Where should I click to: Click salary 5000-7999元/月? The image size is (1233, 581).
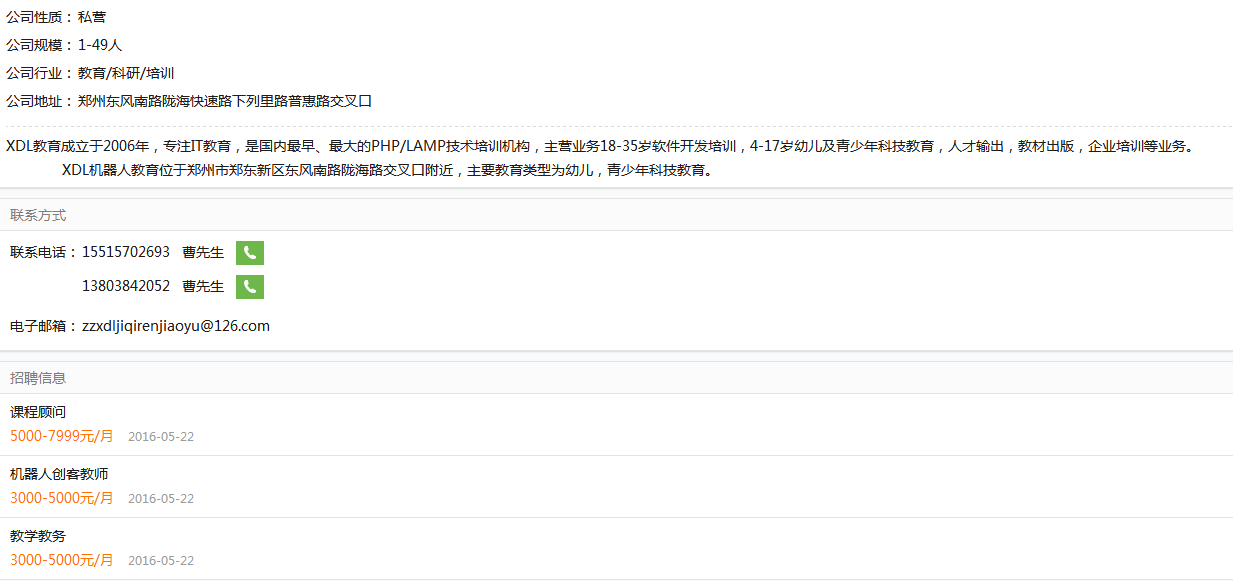point(62,436)
